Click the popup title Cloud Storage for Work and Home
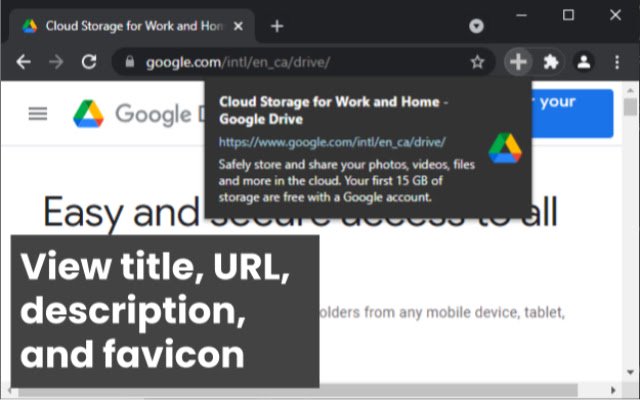The image size is (640, 400). click(x=333, y=110)
